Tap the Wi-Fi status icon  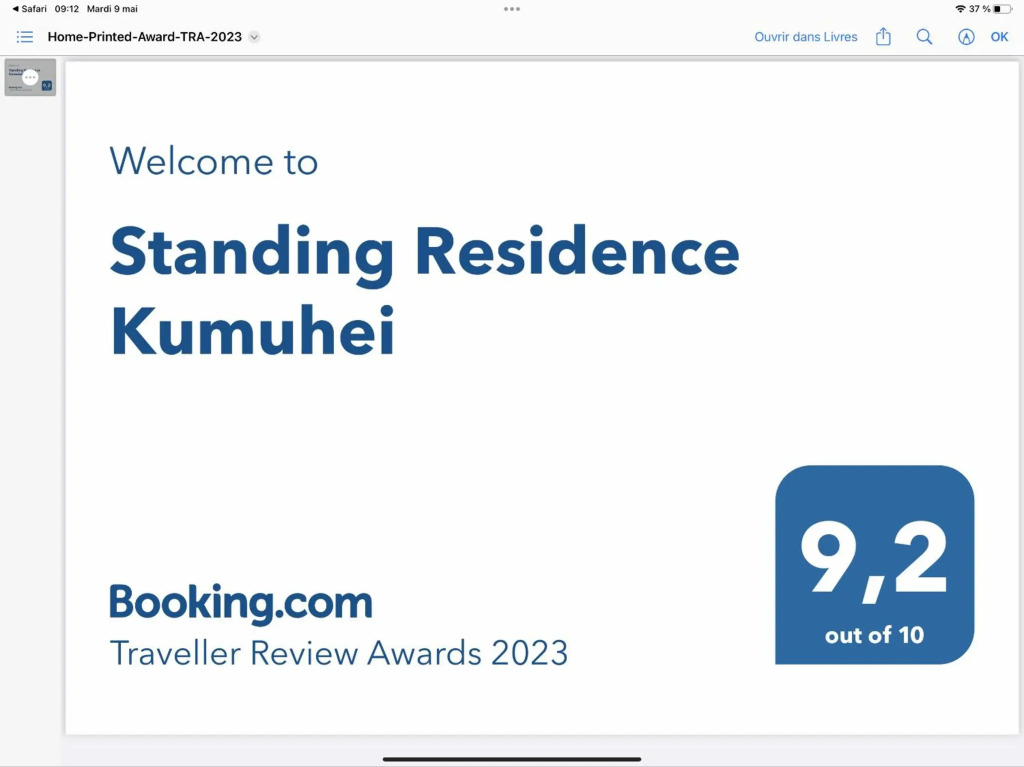point(960,8)
